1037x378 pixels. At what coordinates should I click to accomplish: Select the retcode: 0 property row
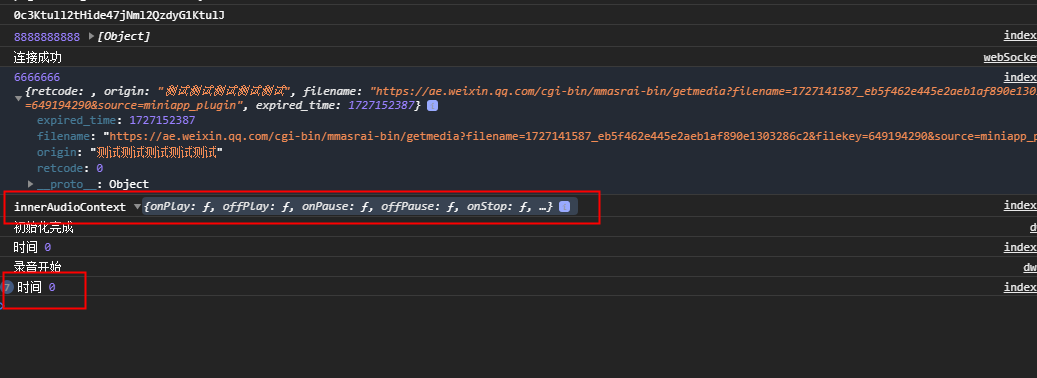coord(70,168)
